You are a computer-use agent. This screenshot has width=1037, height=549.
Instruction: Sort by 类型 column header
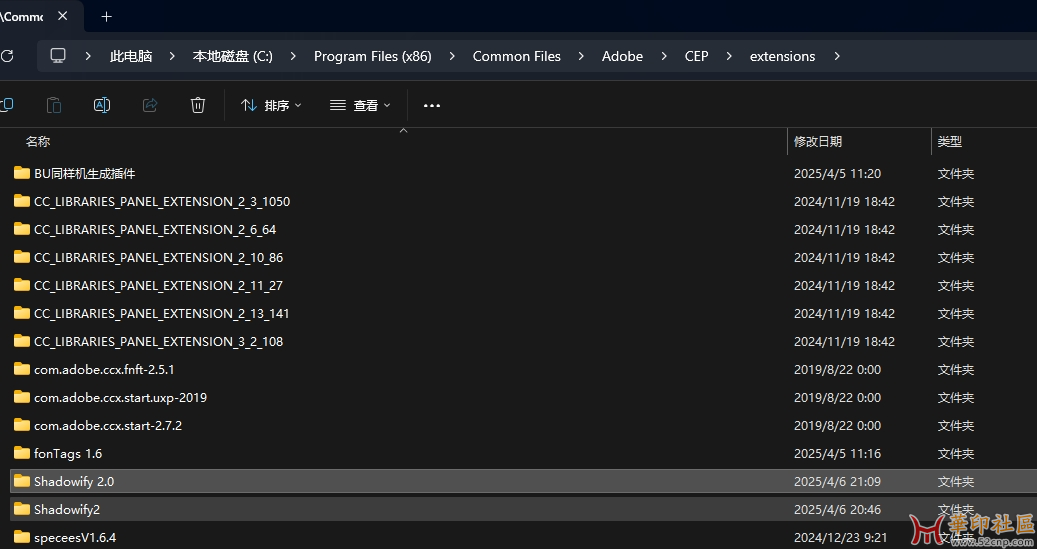point(950,141)
